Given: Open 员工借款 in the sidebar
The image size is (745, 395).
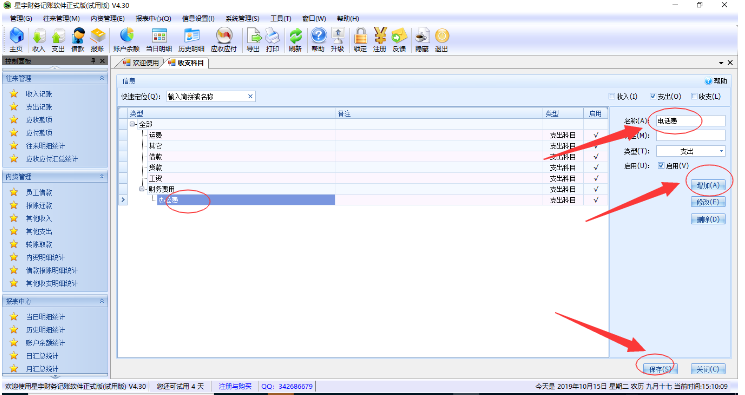Looking at the screenshot, I should tap(39, 193).
